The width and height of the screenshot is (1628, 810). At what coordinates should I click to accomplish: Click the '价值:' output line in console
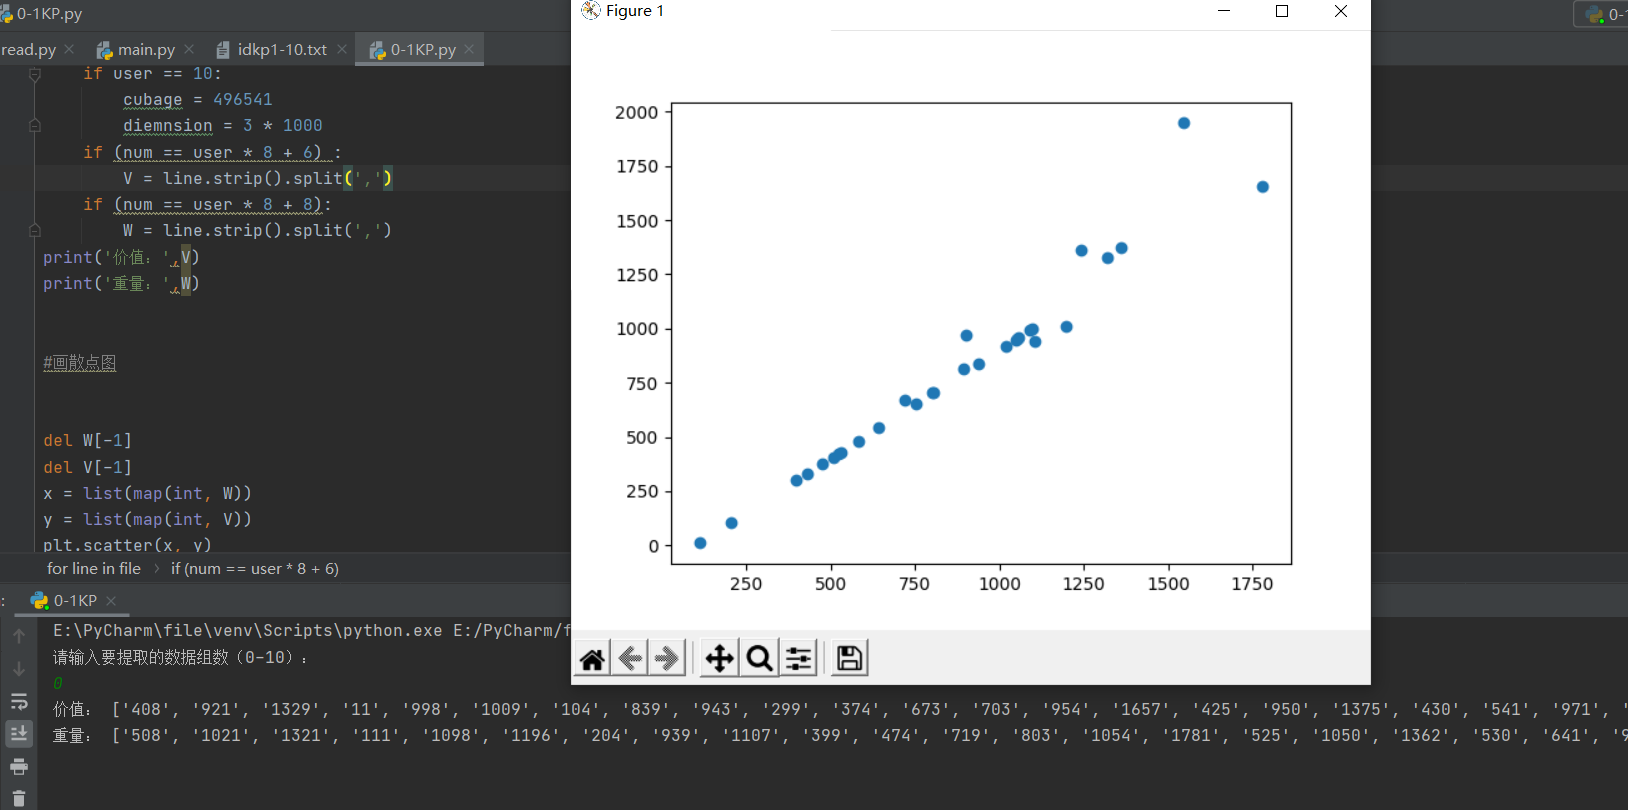point(840,709)
